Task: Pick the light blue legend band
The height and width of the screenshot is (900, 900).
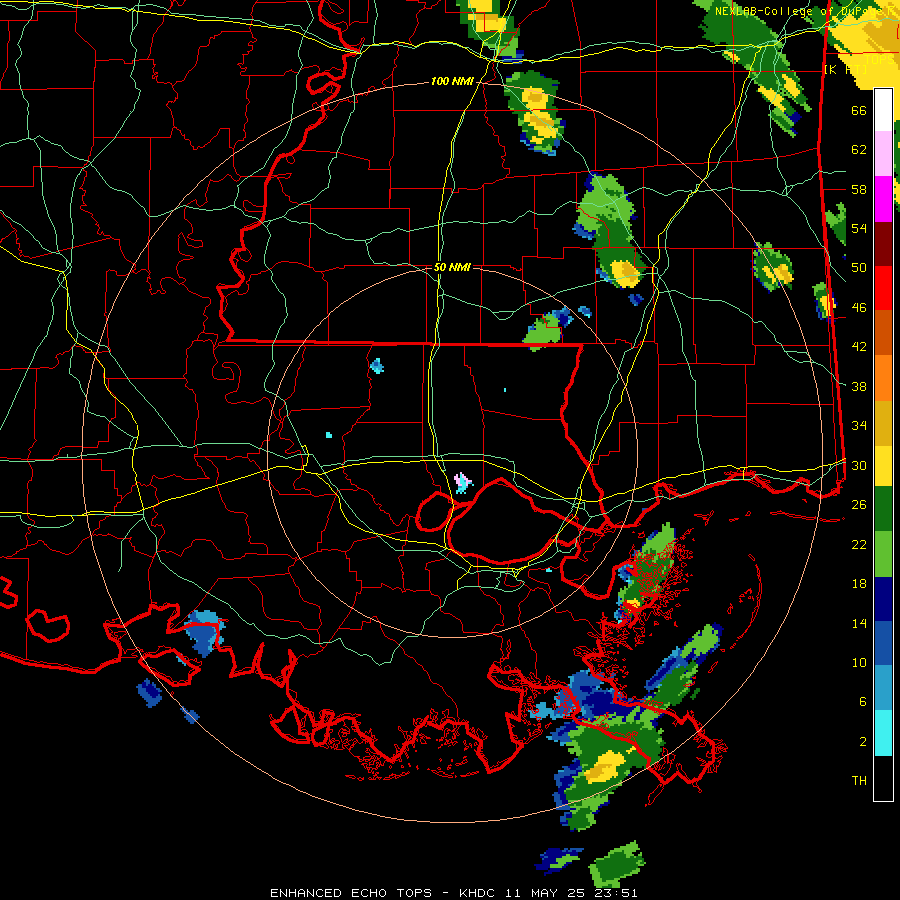Action: (883, 688)
